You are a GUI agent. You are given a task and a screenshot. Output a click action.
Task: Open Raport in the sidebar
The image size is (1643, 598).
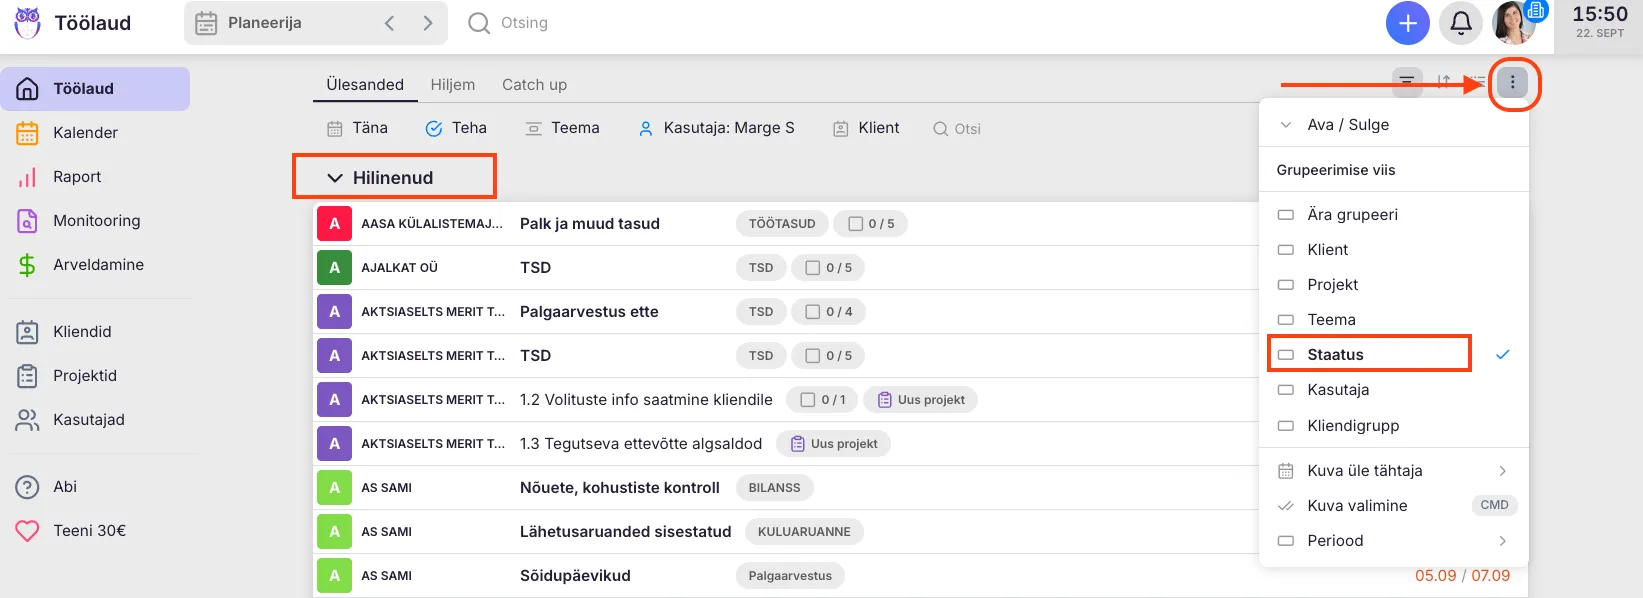coord(77,177)
